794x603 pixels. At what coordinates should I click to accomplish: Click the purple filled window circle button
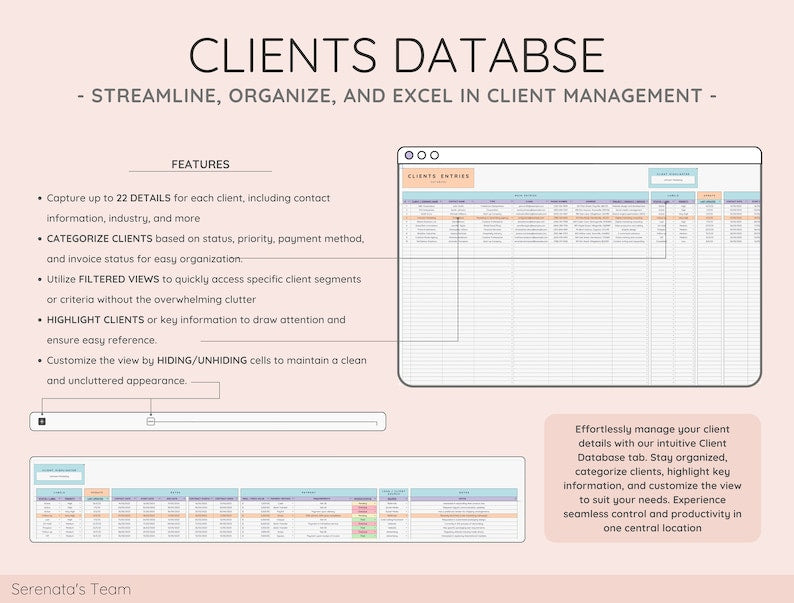(409, 155)
